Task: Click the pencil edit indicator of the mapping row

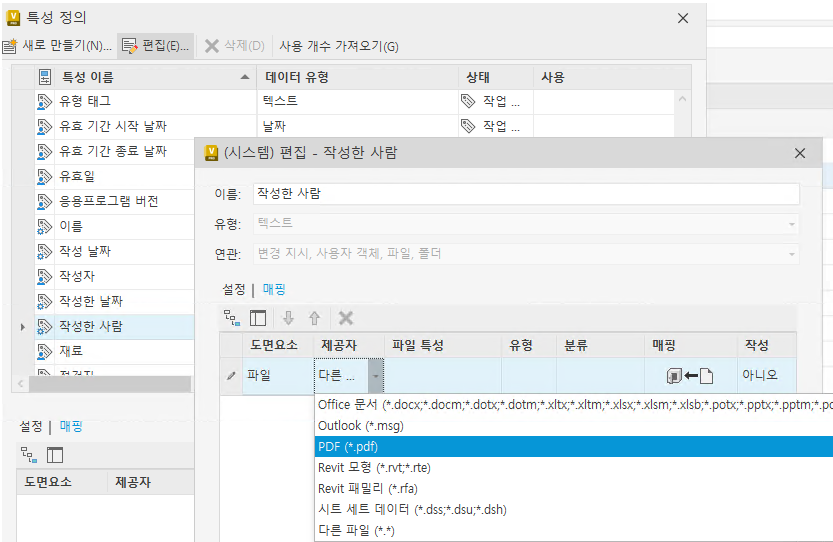Action: tap(231, 376)
